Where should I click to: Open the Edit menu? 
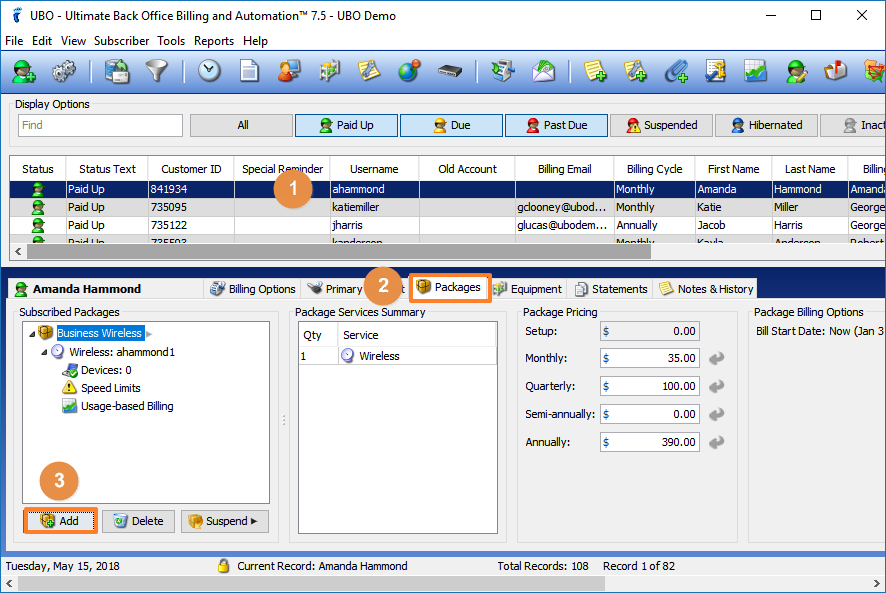point(42,41)
